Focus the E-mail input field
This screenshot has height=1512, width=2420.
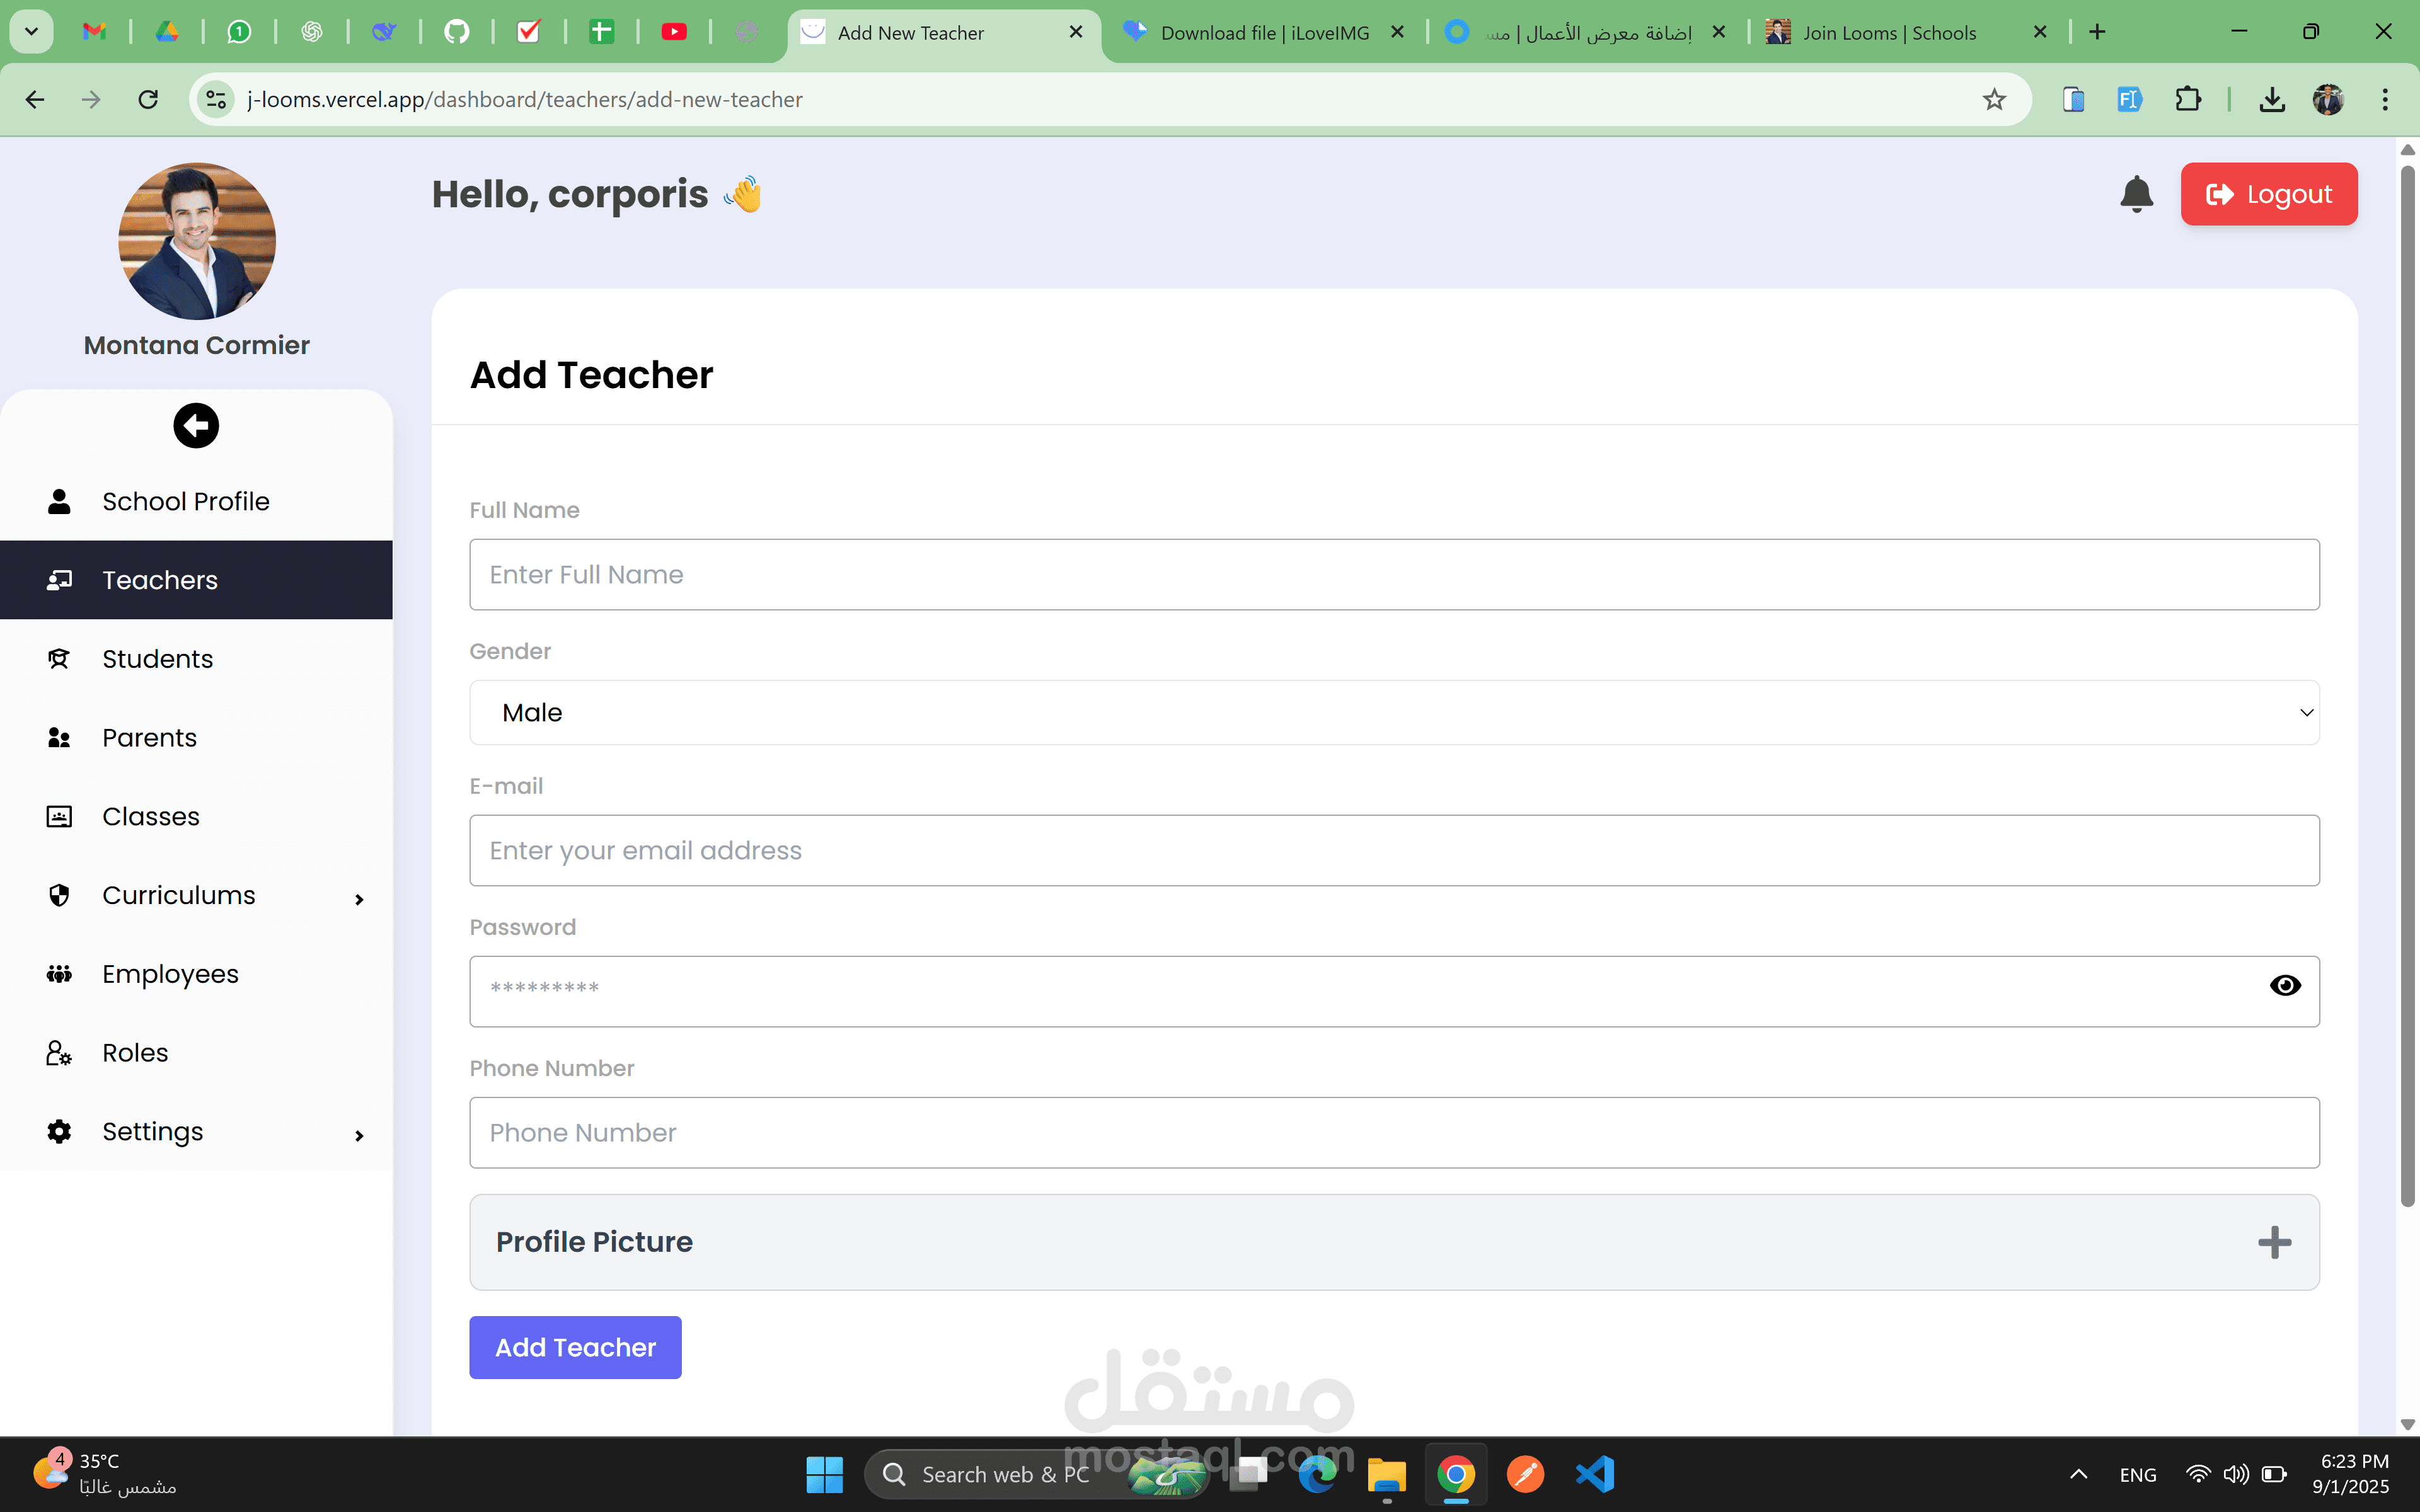click(x=1394, y=851)
